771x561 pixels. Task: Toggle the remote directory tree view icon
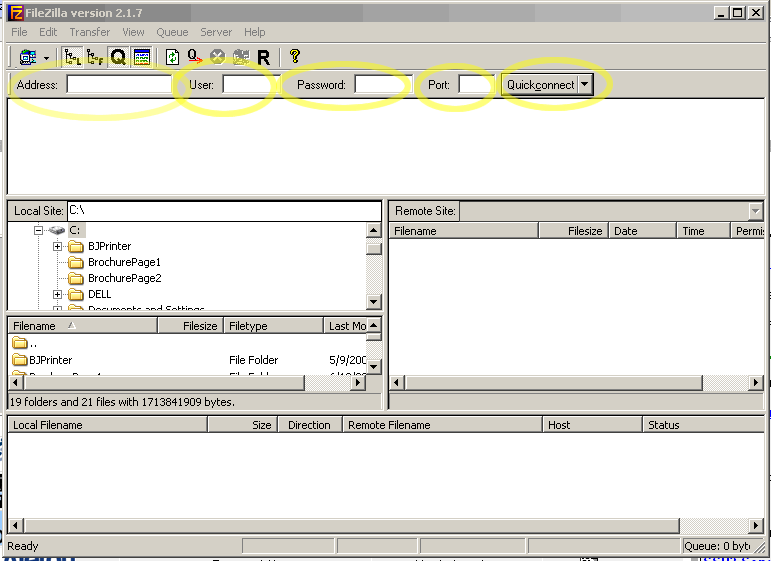(95, 57)
